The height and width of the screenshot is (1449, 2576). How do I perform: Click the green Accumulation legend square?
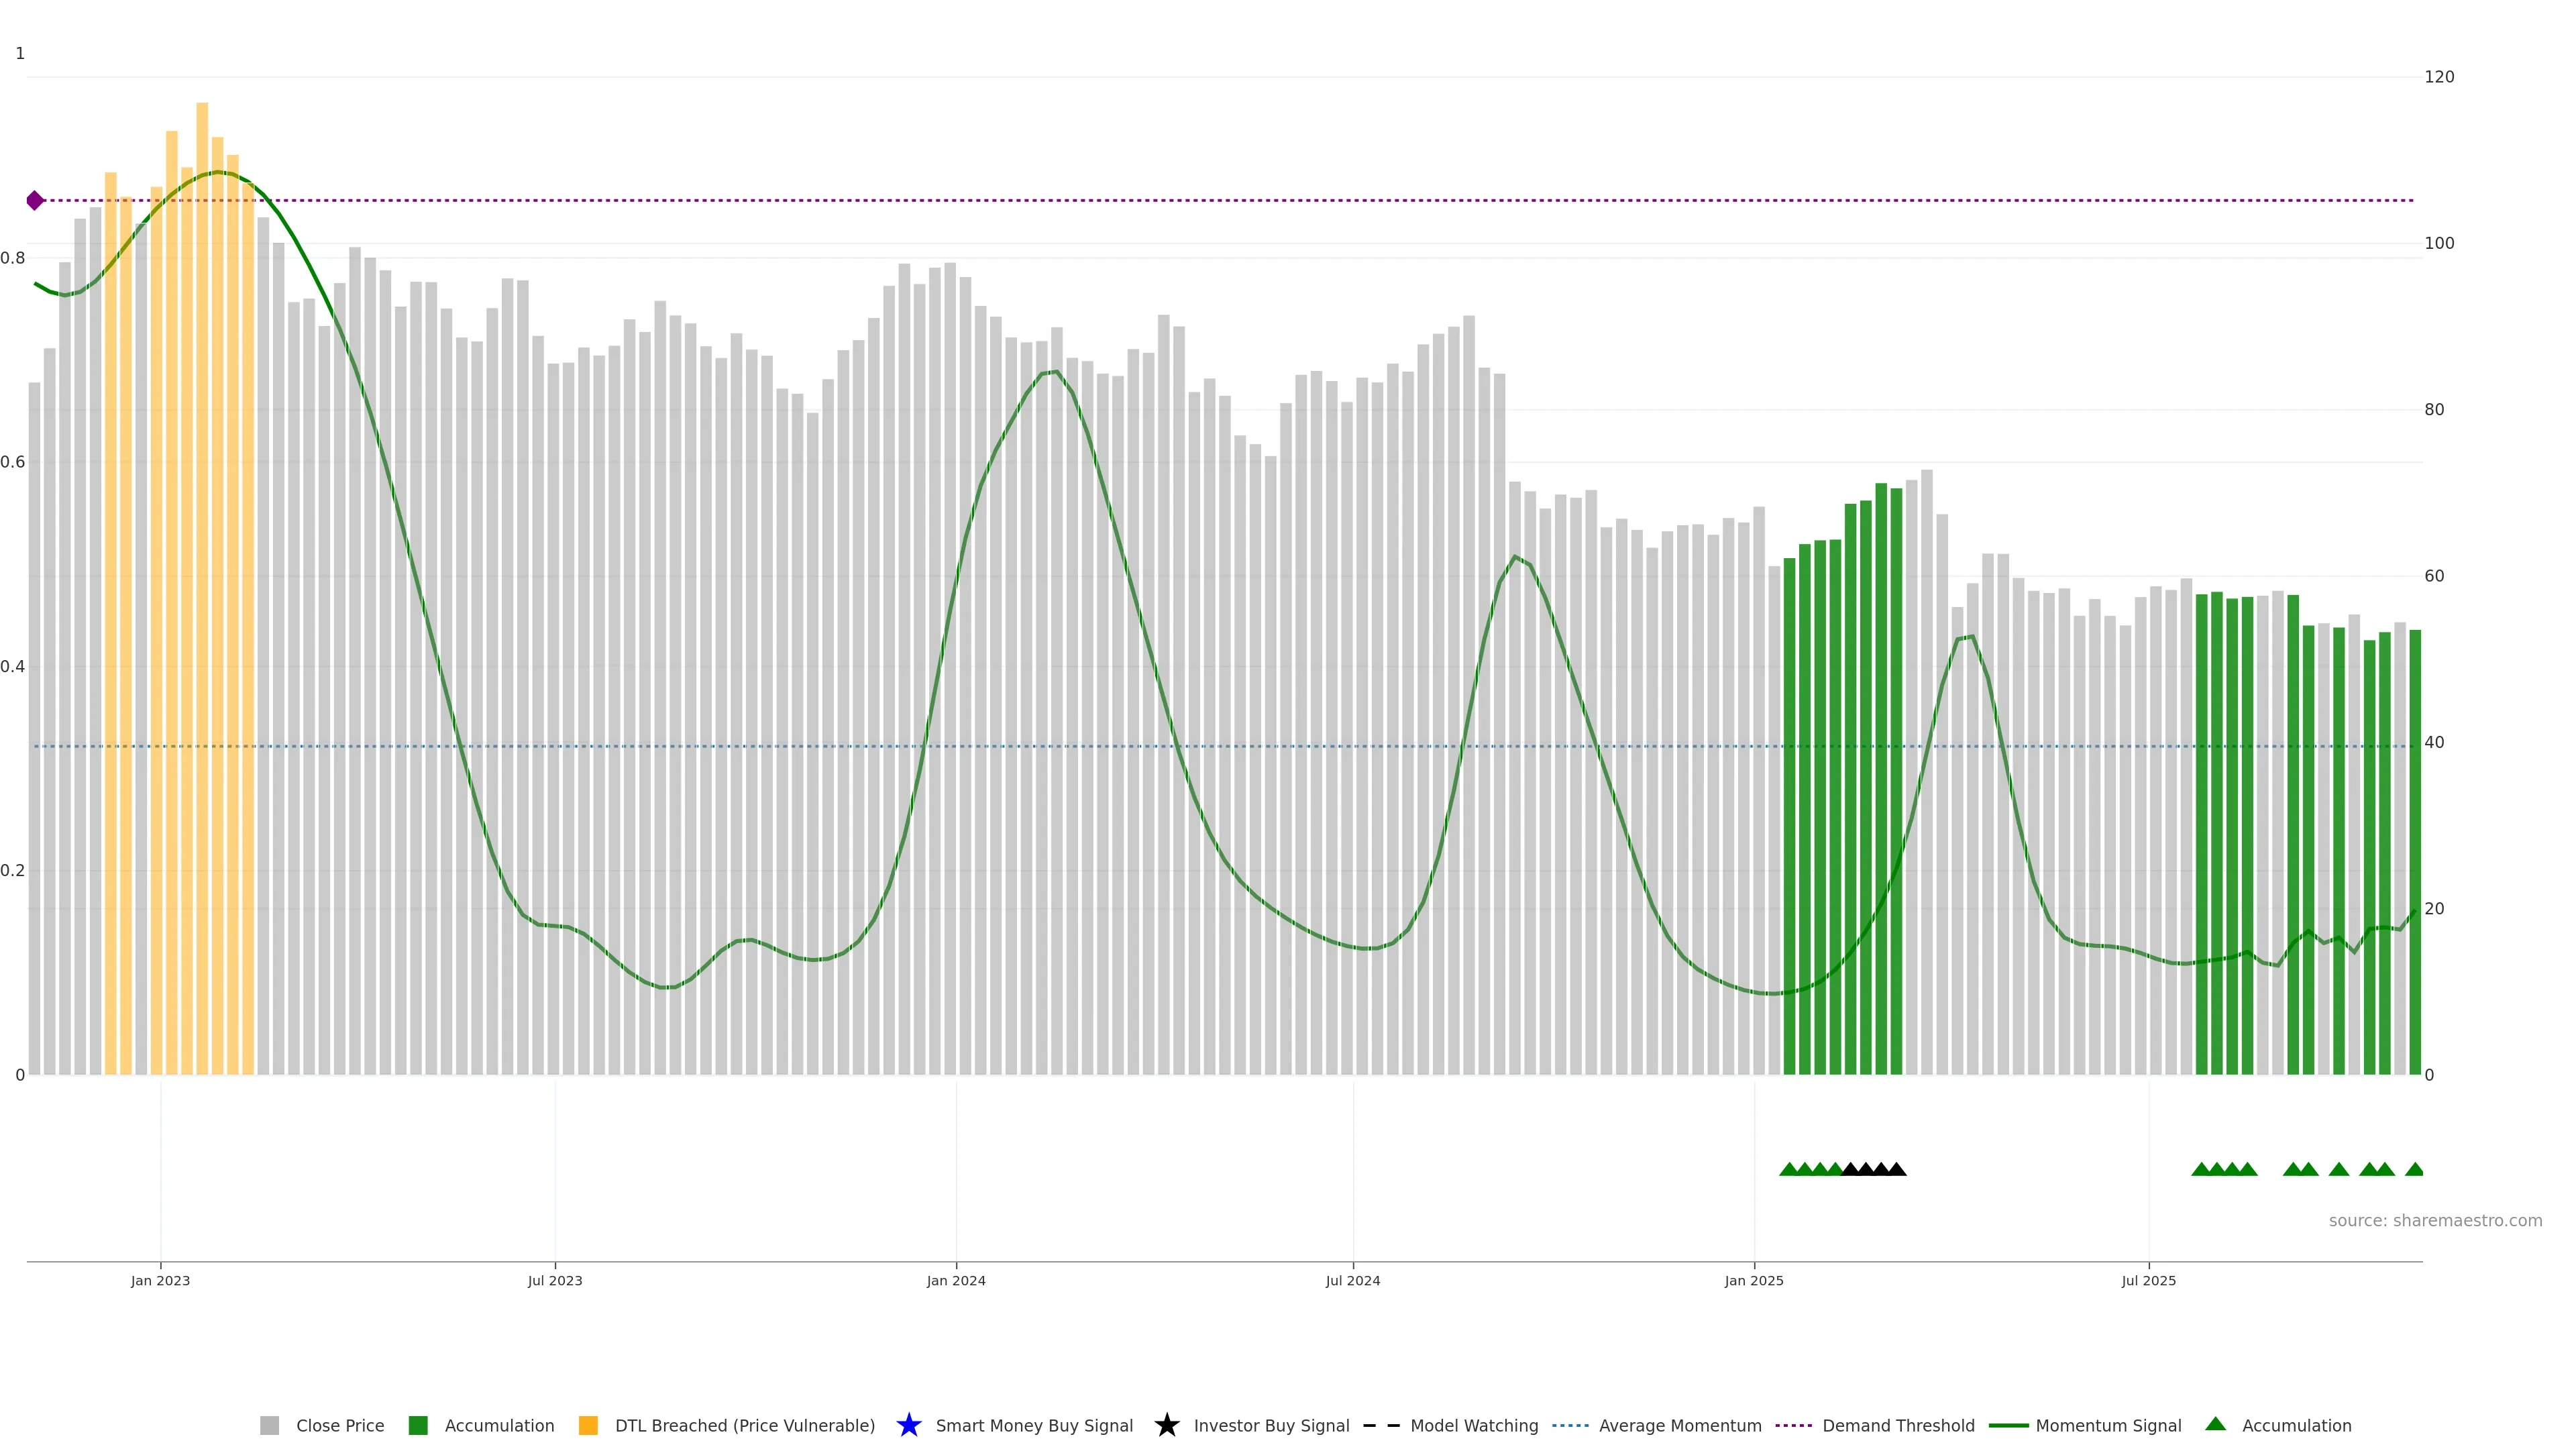tap(418, 1425)
